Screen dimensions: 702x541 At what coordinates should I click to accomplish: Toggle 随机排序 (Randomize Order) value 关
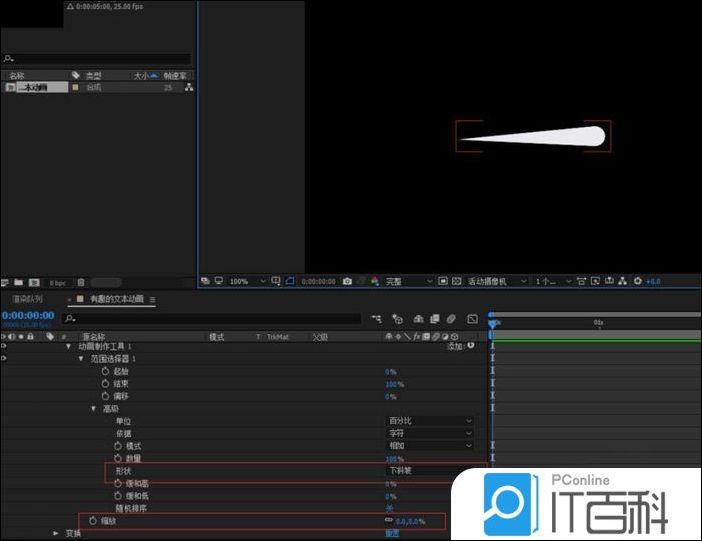point(390,508)
